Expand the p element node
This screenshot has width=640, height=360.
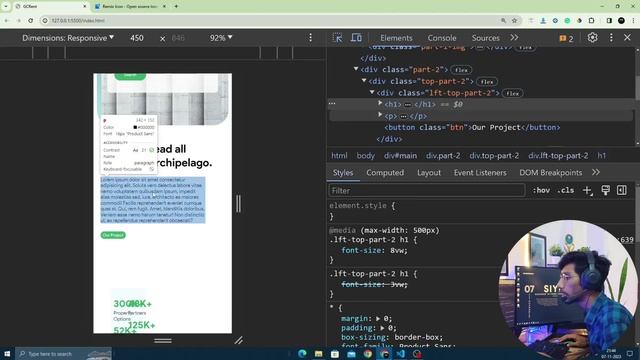(x=380, y=116)
